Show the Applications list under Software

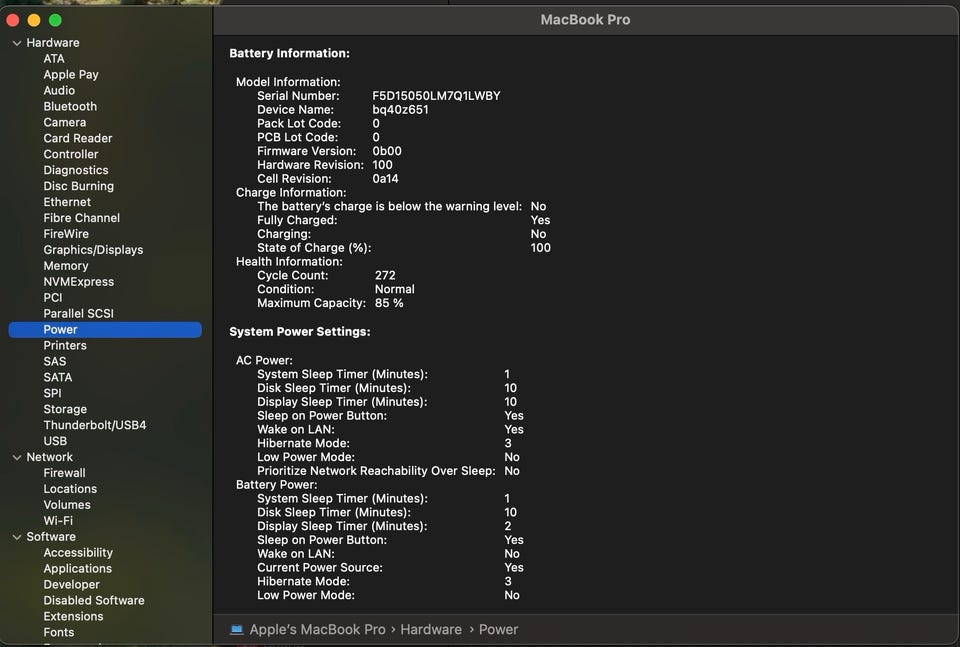77,569
